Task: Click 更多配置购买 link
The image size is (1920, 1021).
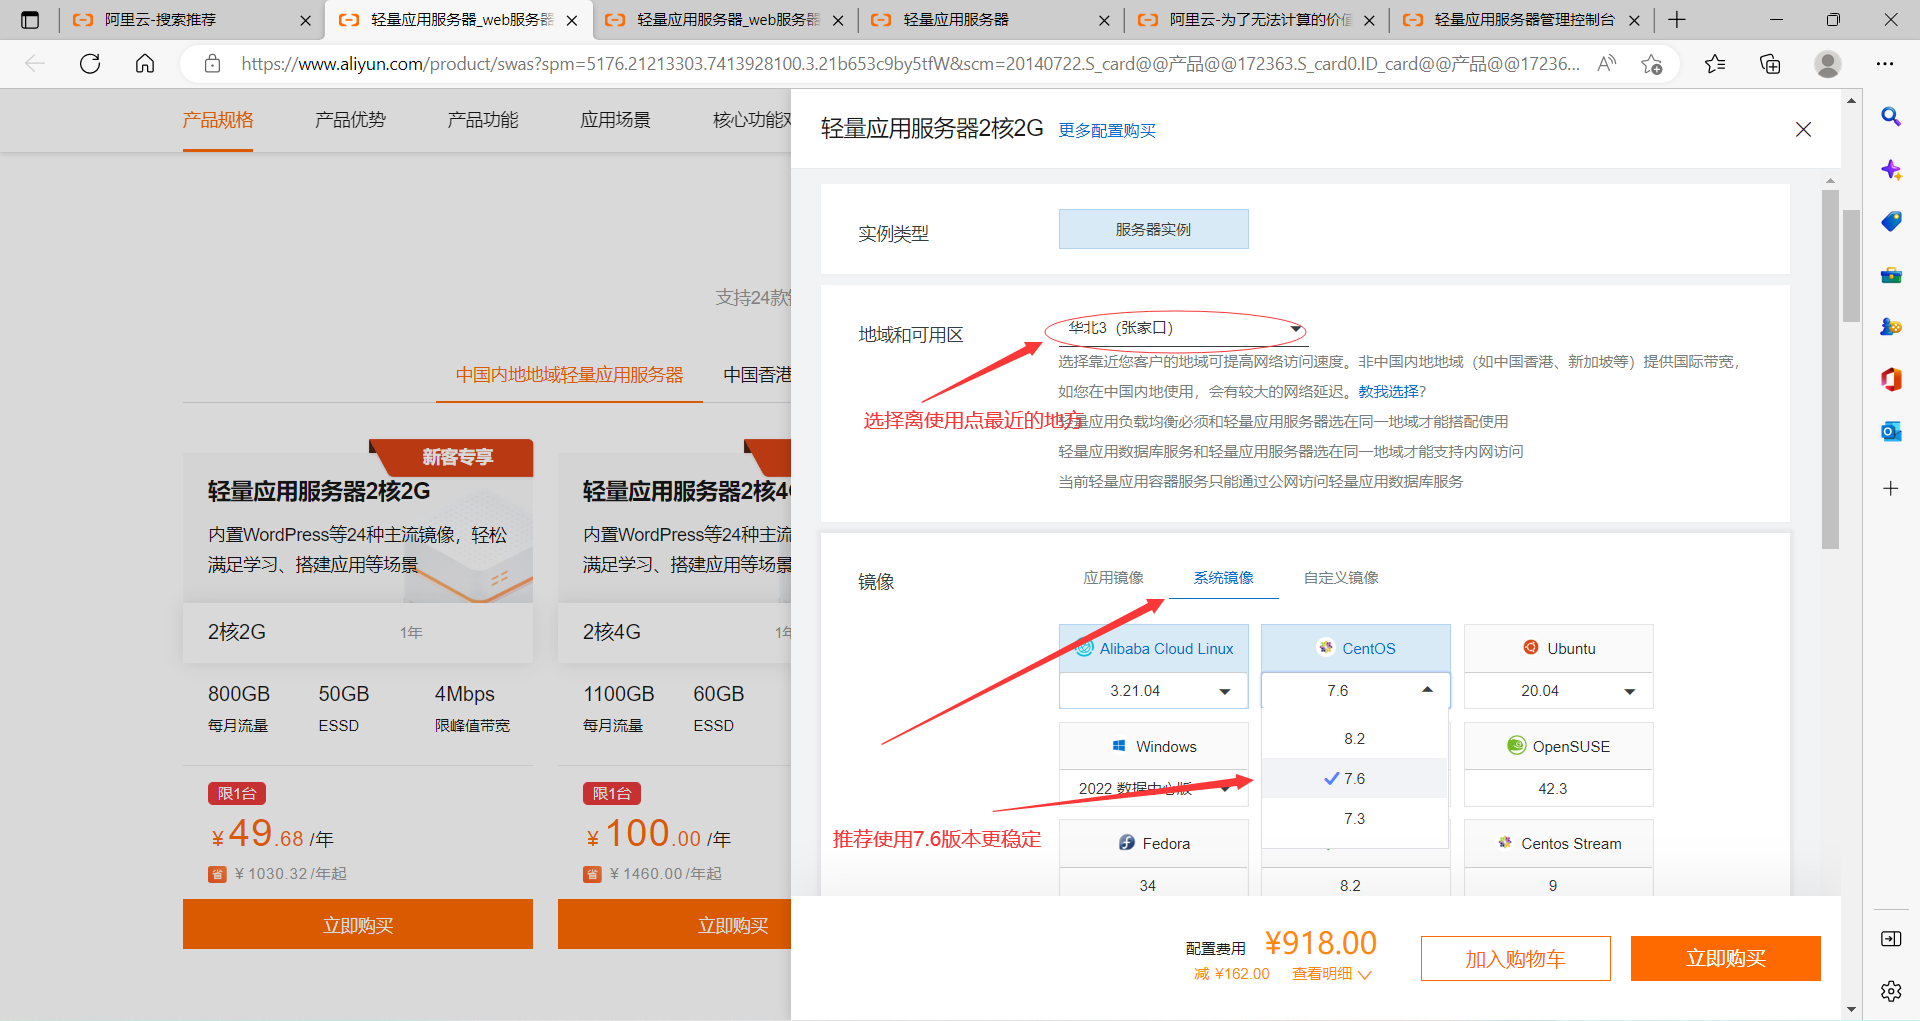Action: (x=1107, y=131)
